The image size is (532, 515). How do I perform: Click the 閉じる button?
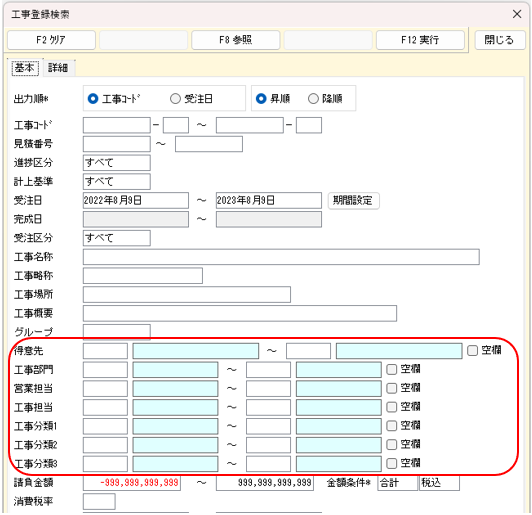point(499,40)
